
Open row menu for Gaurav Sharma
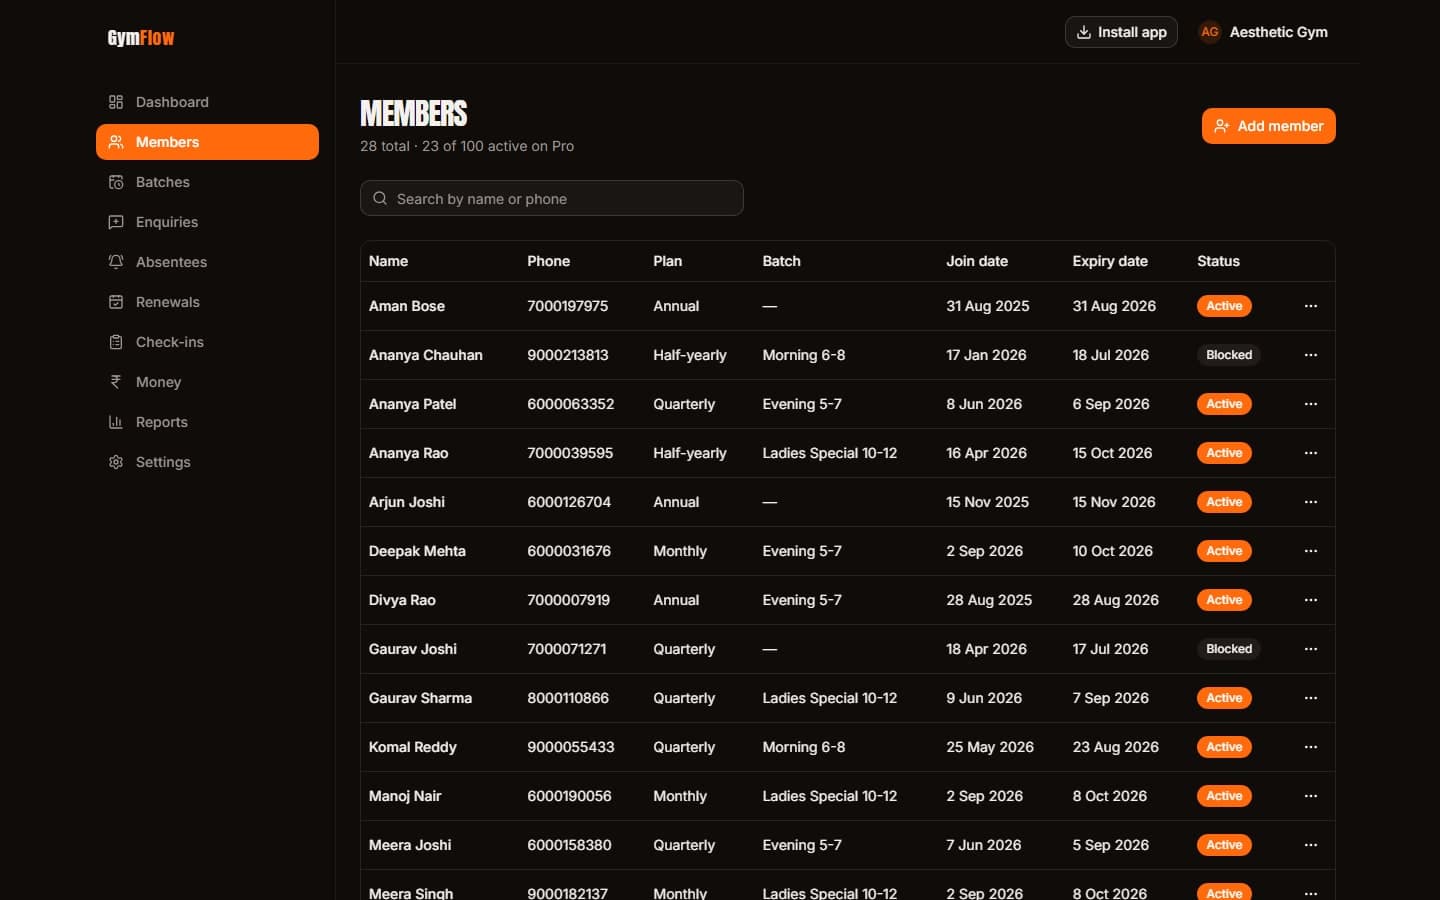[x=1311, y=698]
